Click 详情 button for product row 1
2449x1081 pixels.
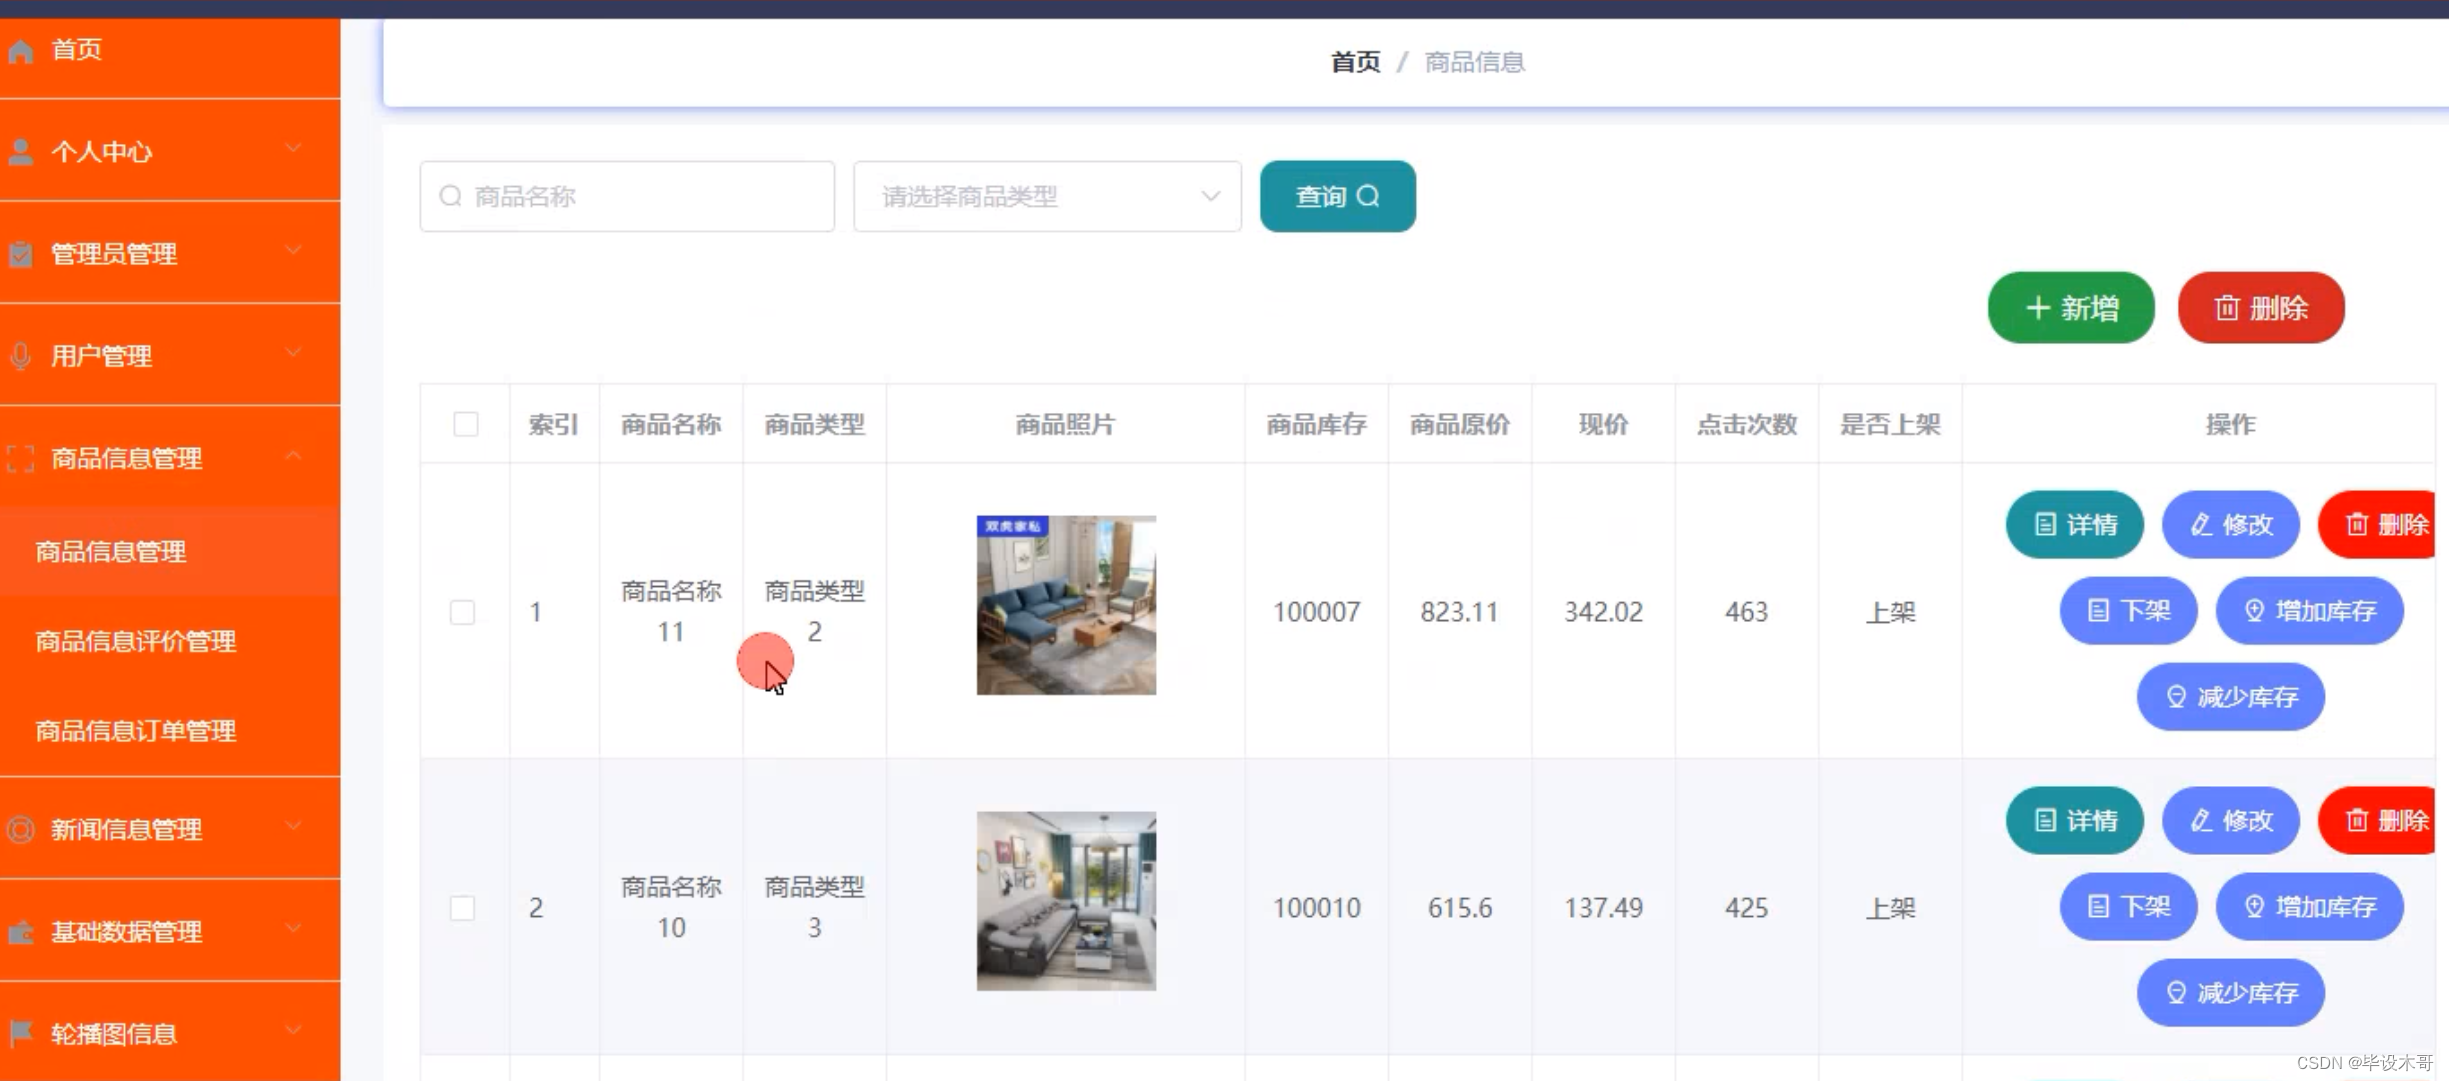pyautogui.click(x=2075, y=524)
